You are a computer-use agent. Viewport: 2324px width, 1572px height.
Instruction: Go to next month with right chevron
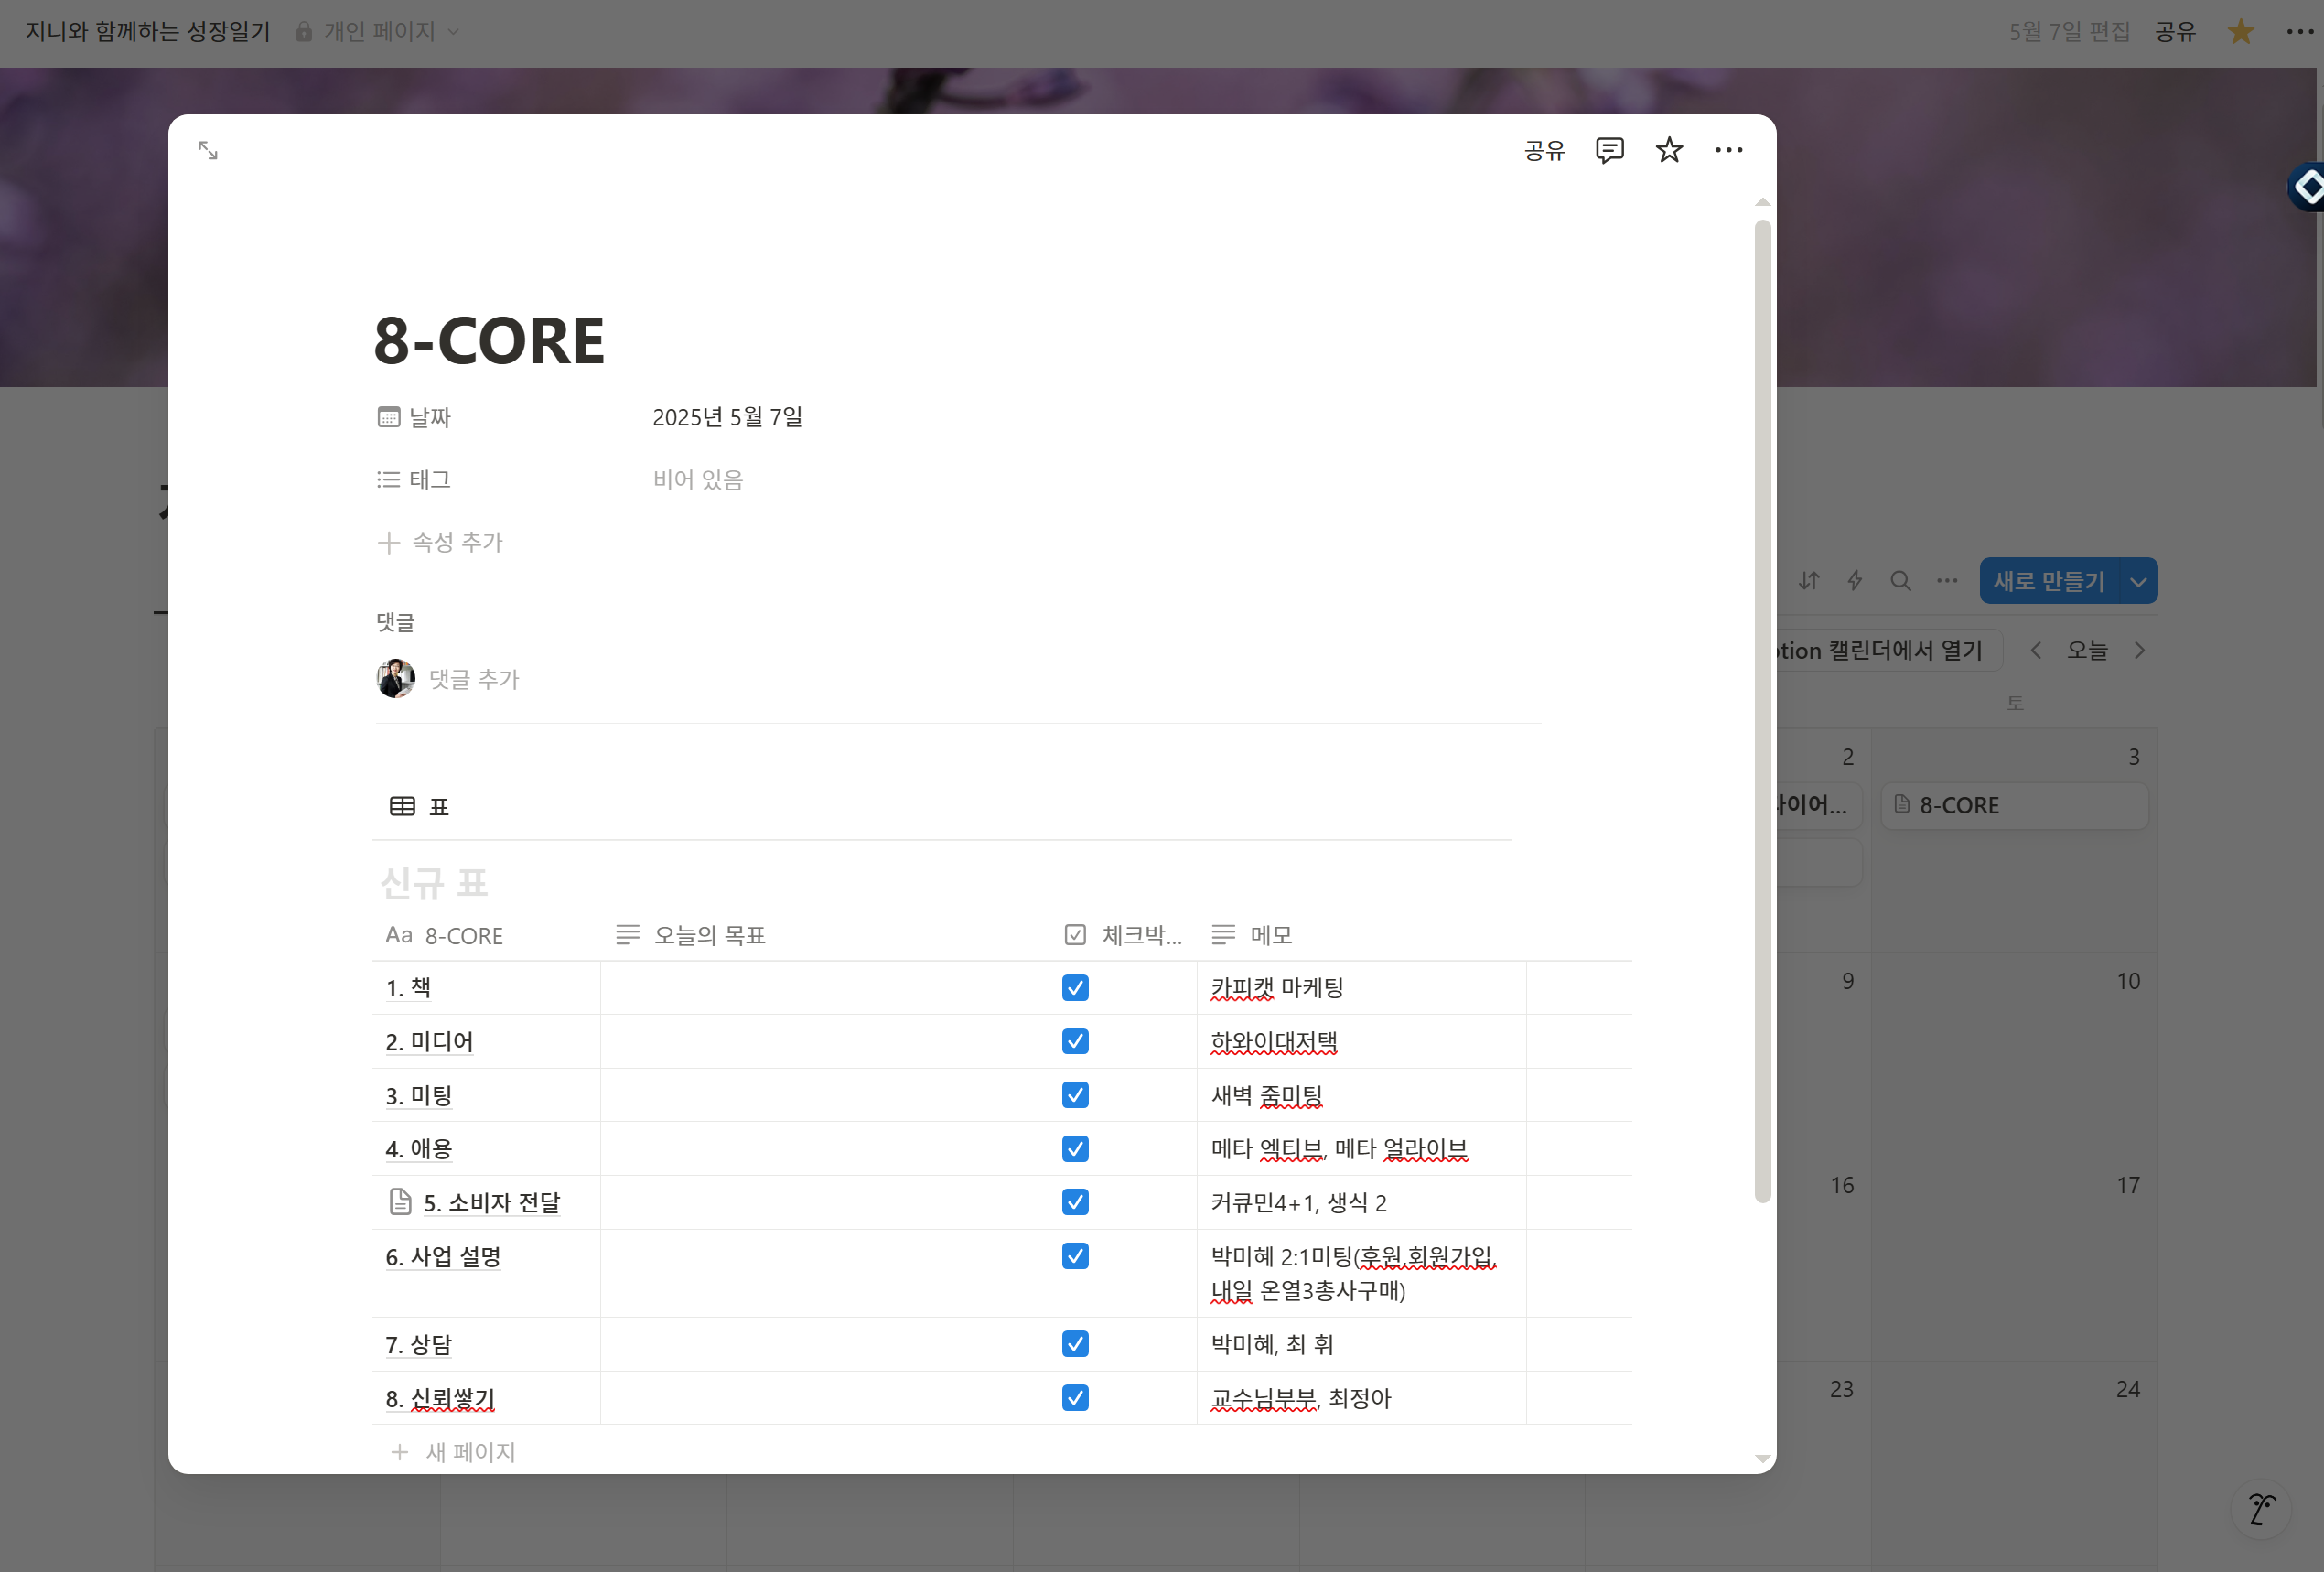[x=2140, y=651]
